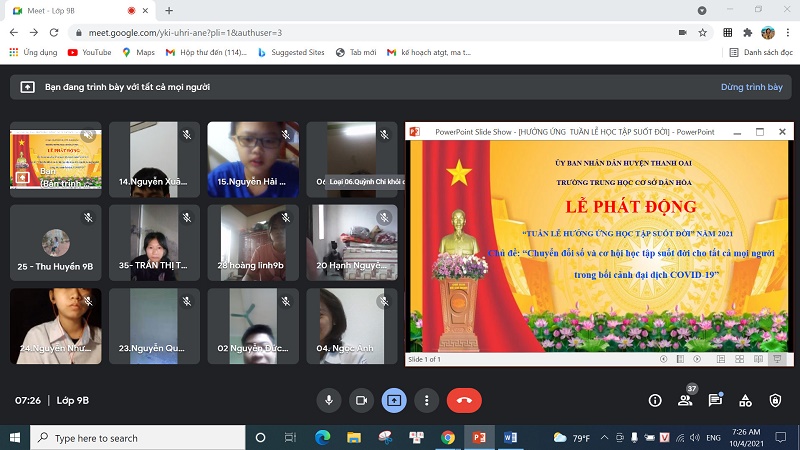Turn off the camera in Meet

[361, 400]
